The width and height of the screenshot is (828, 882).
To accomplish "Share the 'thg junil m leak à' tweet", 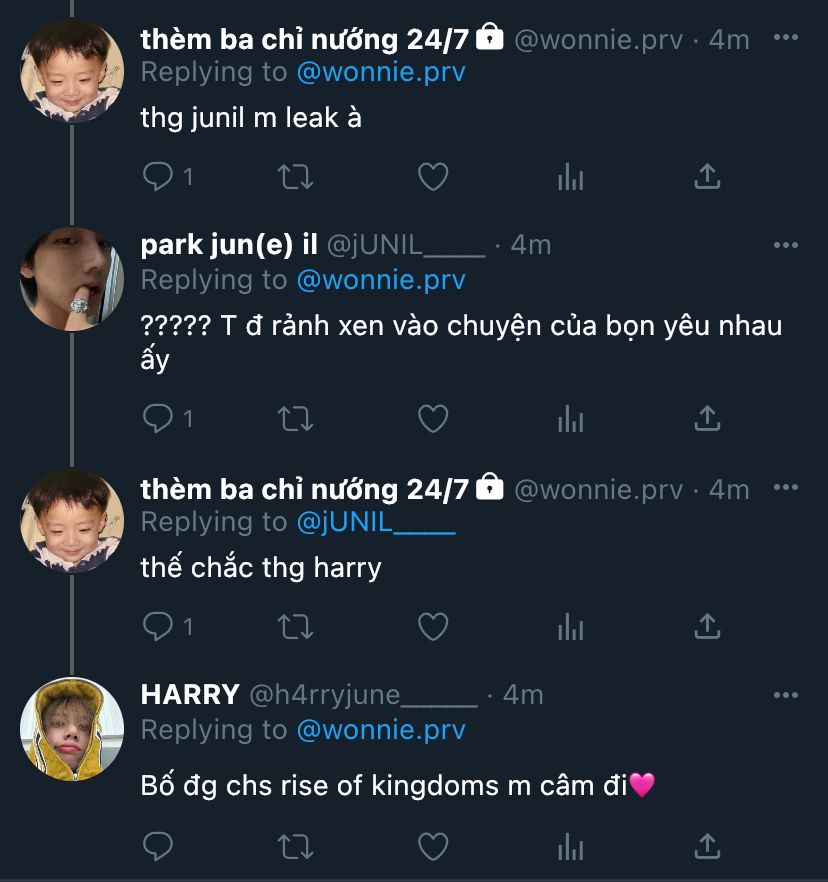I will [x=707, y=177].
